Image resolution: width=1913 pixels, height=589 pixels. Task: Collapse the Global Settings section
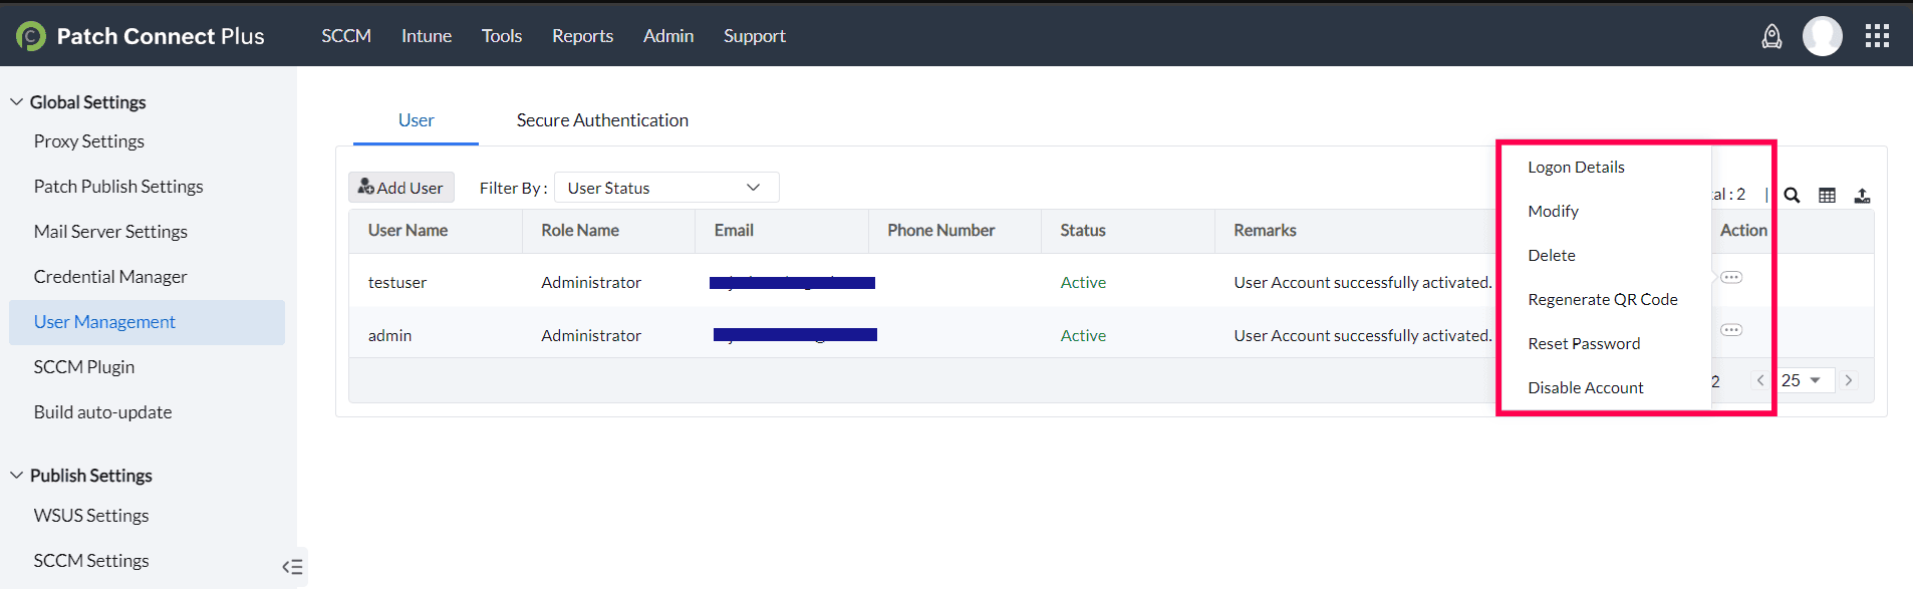click(x=17, y=102)
